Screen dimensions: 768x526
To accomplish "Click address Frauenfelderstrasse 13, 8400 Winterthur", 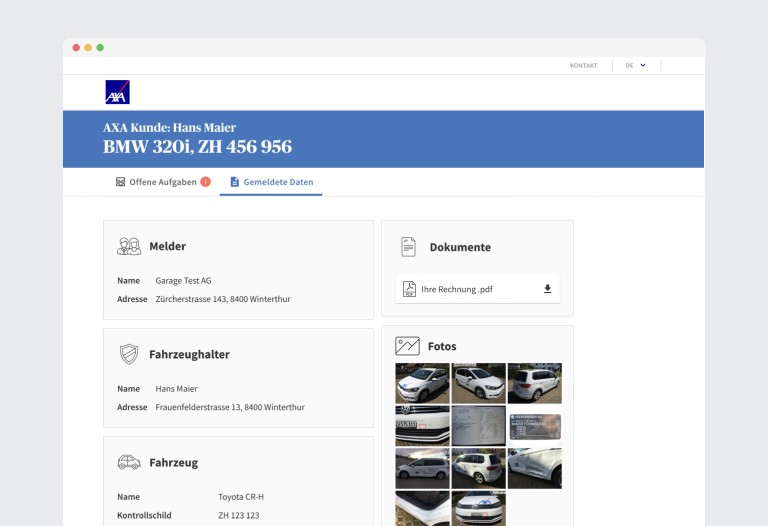I will 230,407.
